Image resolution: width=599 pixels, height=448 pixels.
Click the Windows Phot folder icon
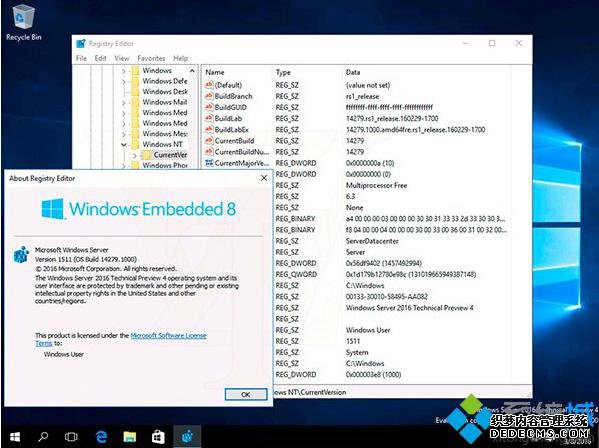click(x=135, y=165)
